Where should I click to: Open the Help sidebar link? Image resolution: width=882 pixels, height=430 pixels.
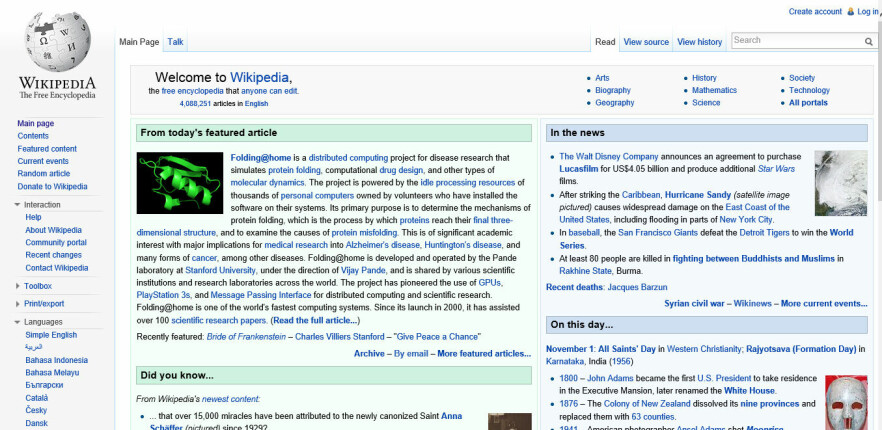pos(33,217)
